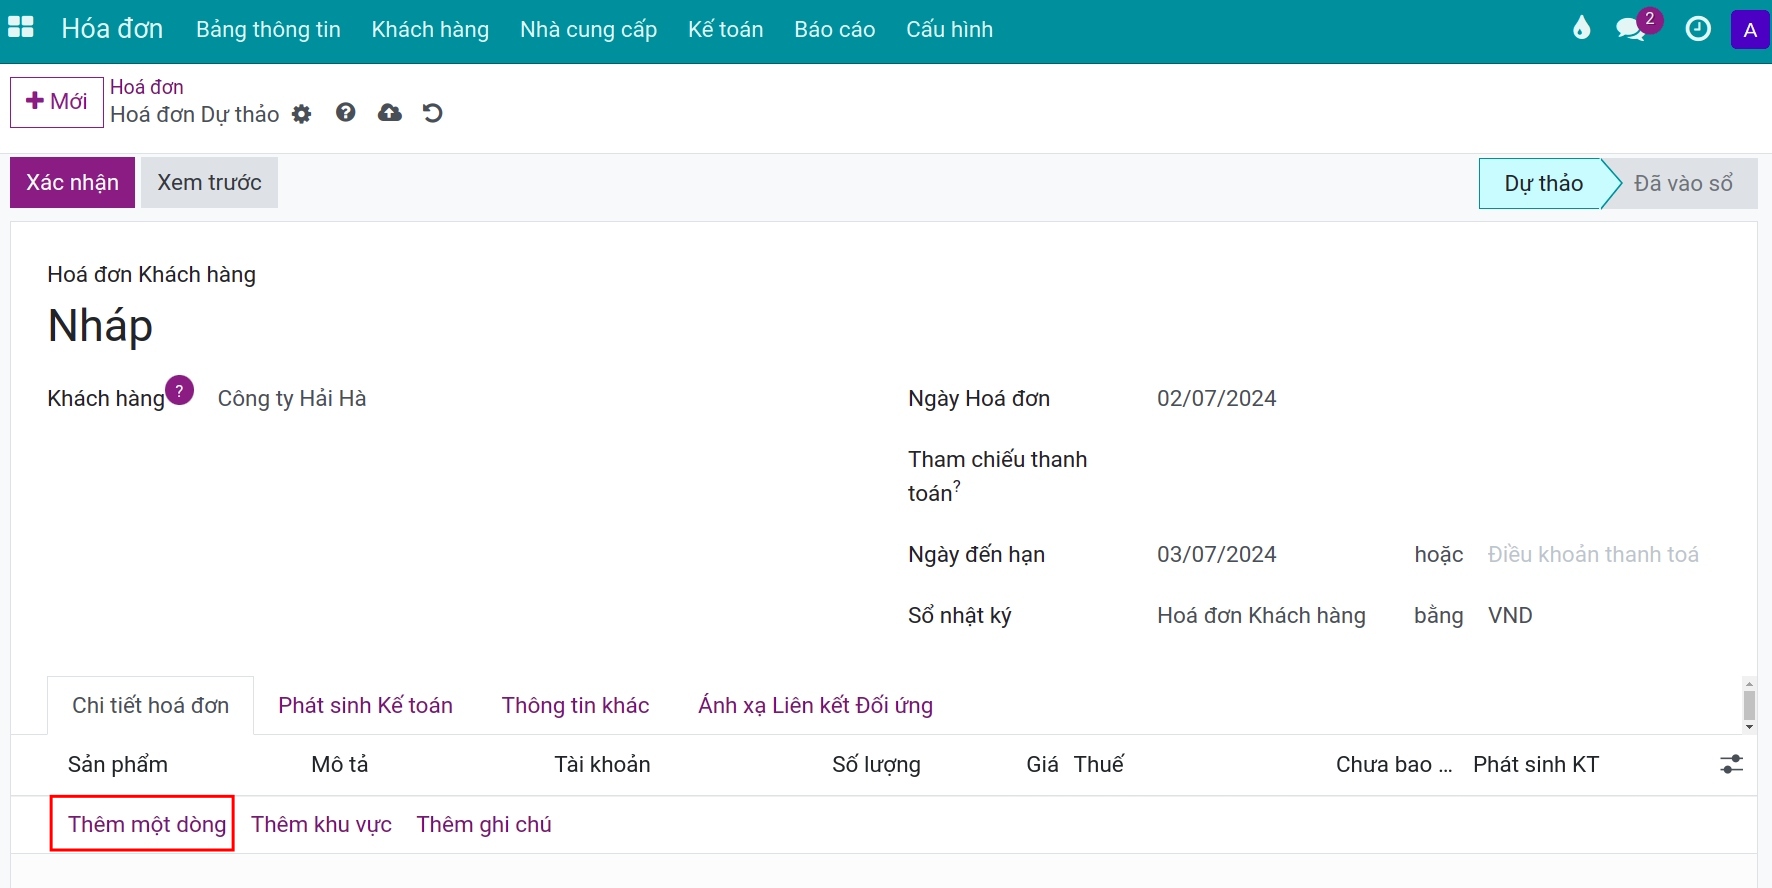Open the Kế toán menu
Screen dimensions: 1772x888
click(x=726, y=30)
